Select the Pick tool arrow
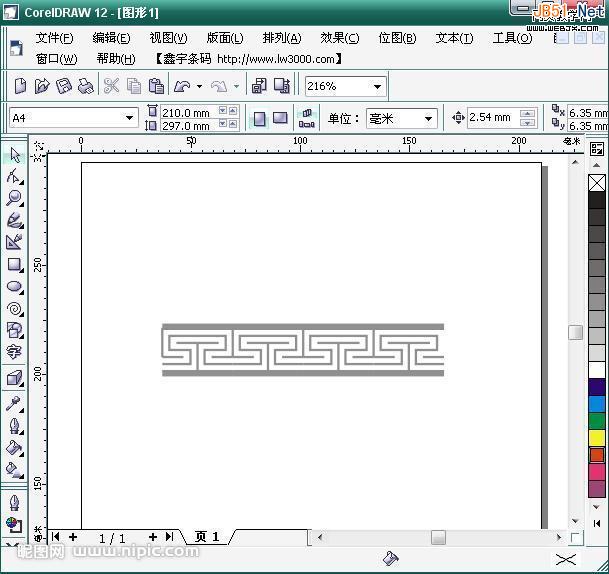 point(15,155)
